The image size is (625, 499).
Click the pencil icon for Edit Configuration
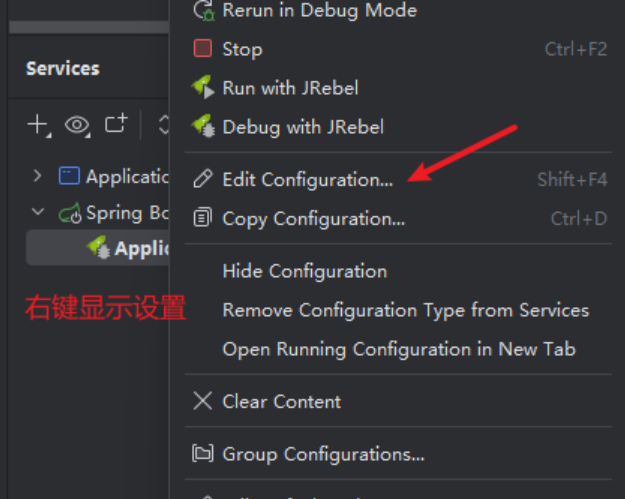click(x=203, y=179)
